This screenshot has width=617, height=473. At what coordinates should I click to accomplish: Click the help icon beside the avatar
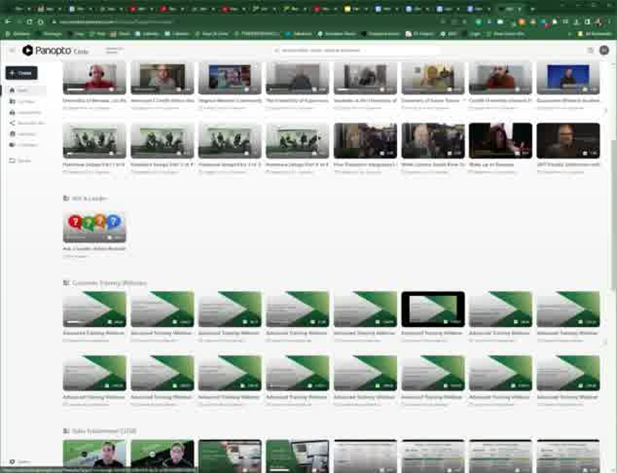[587, 50]
